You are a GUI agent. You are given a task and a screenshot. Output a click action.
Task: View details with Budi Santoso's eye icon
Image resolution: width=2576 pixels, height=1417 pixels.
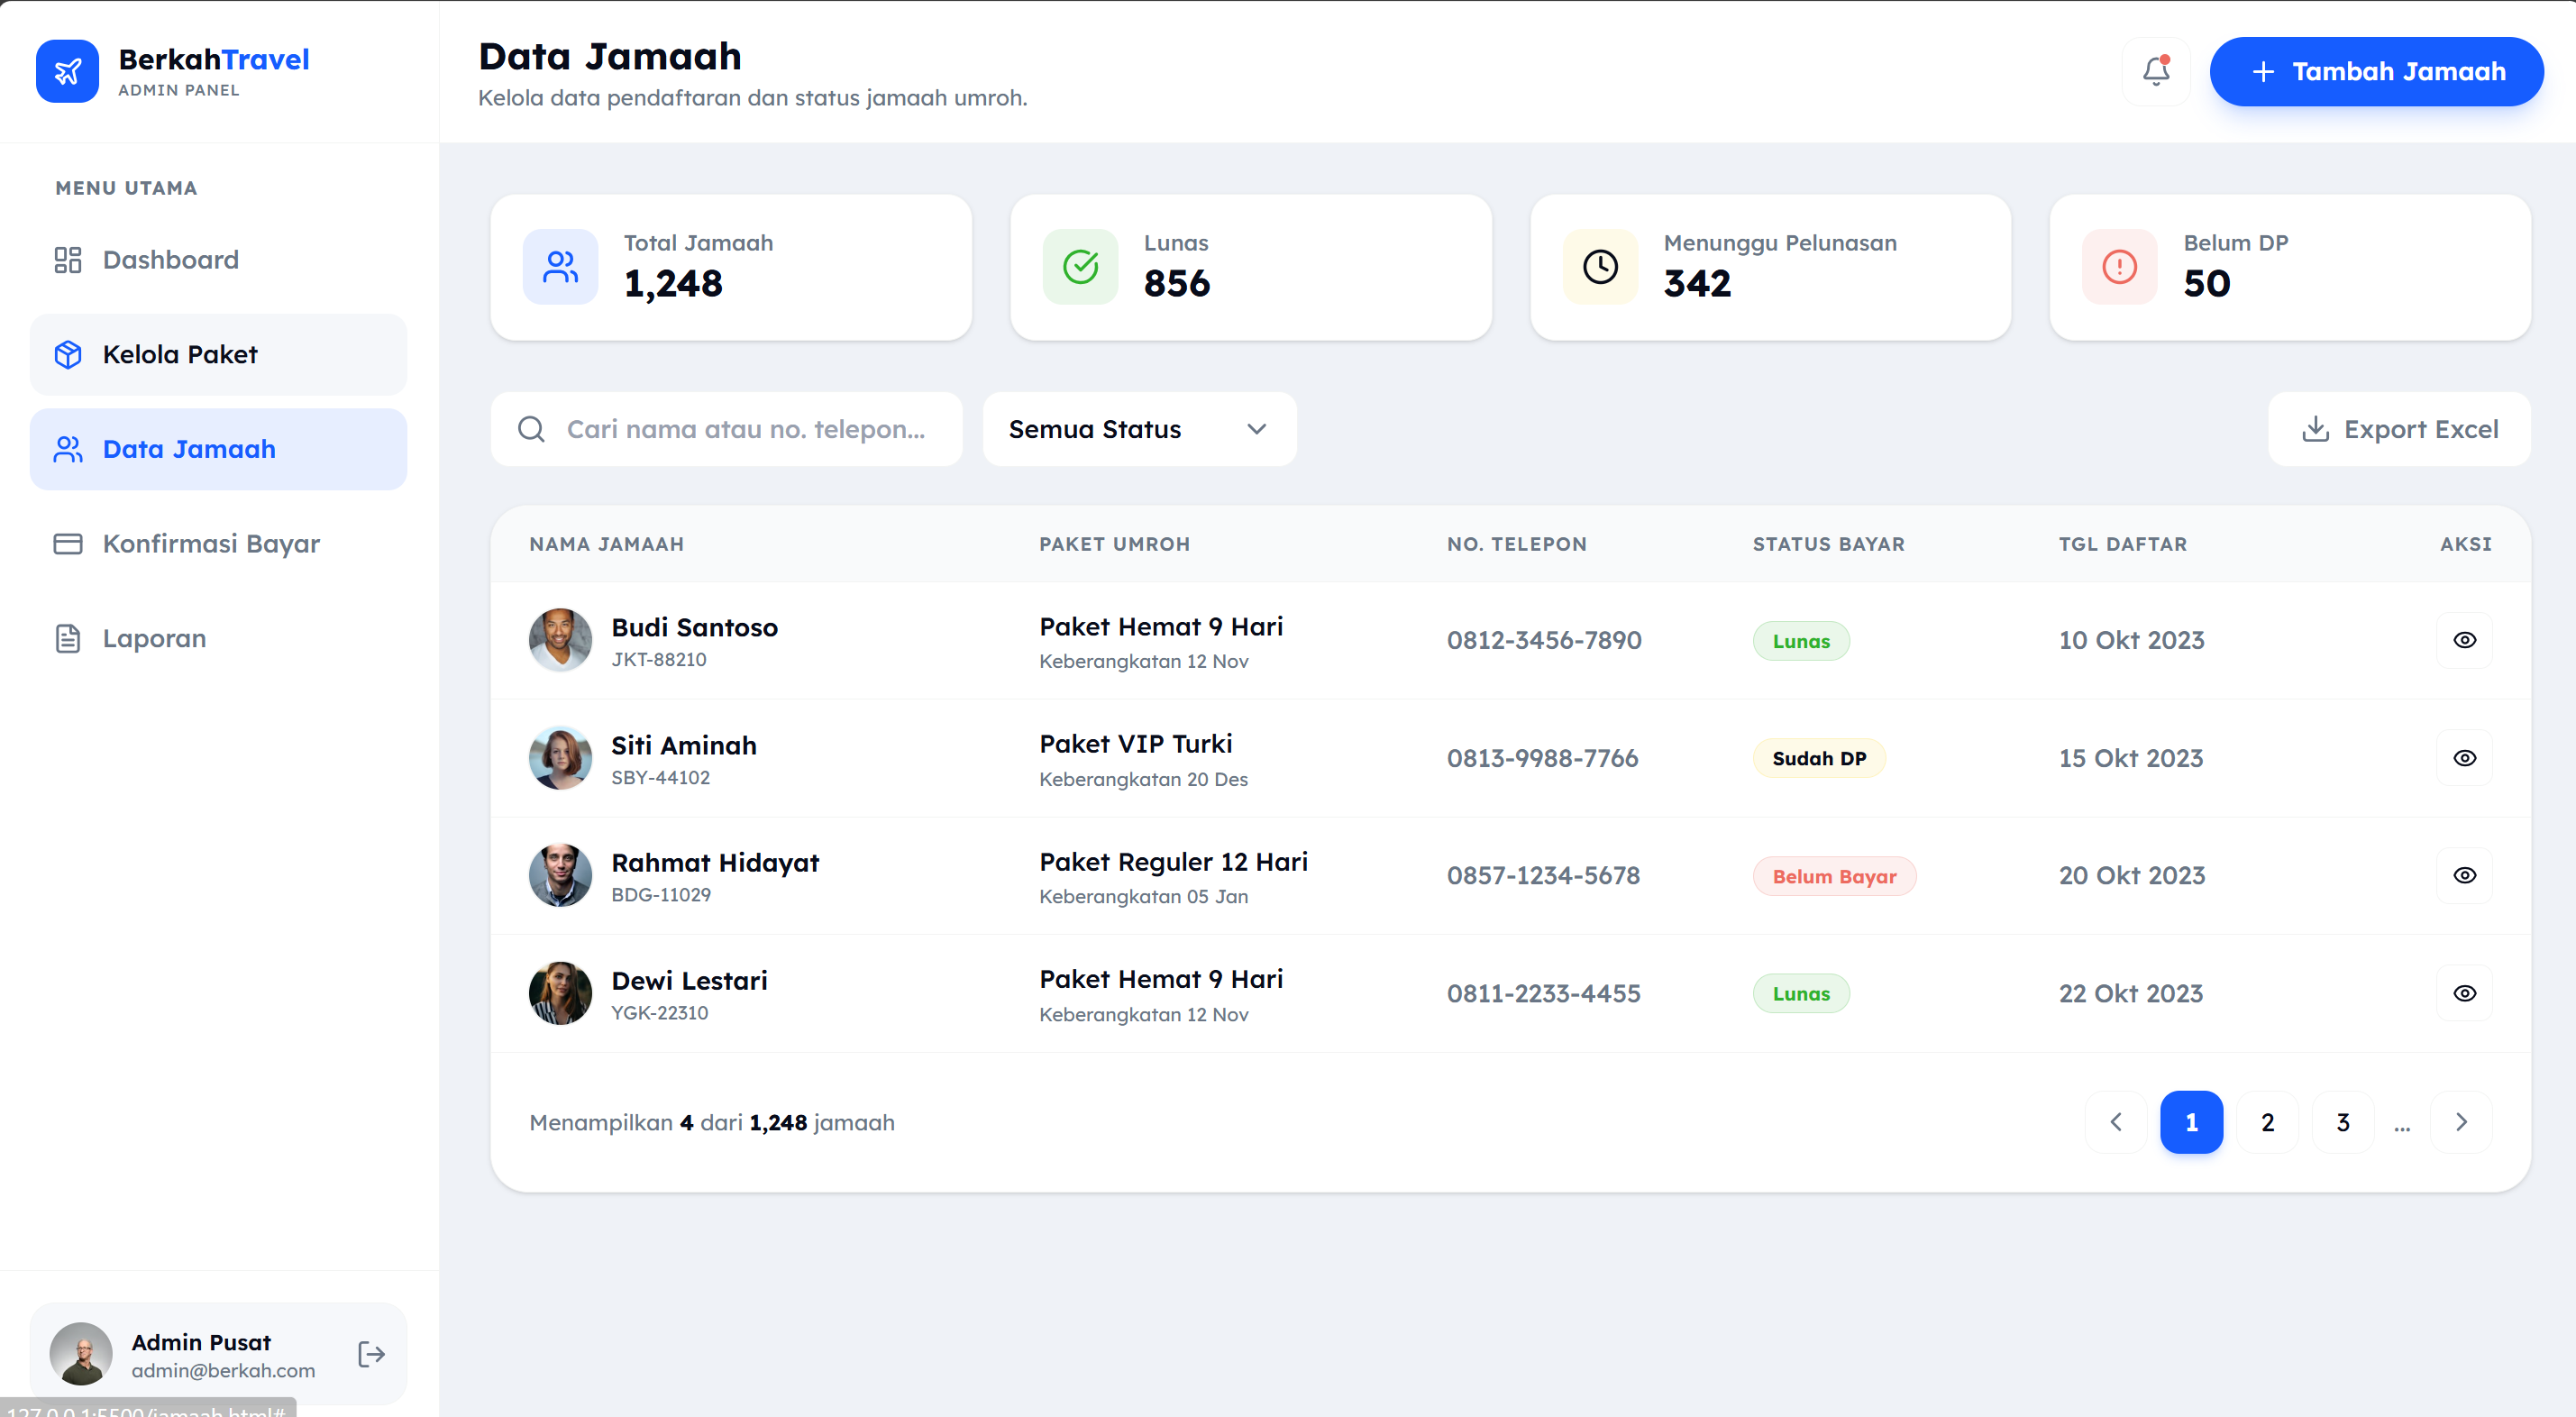pos(2464,640)
